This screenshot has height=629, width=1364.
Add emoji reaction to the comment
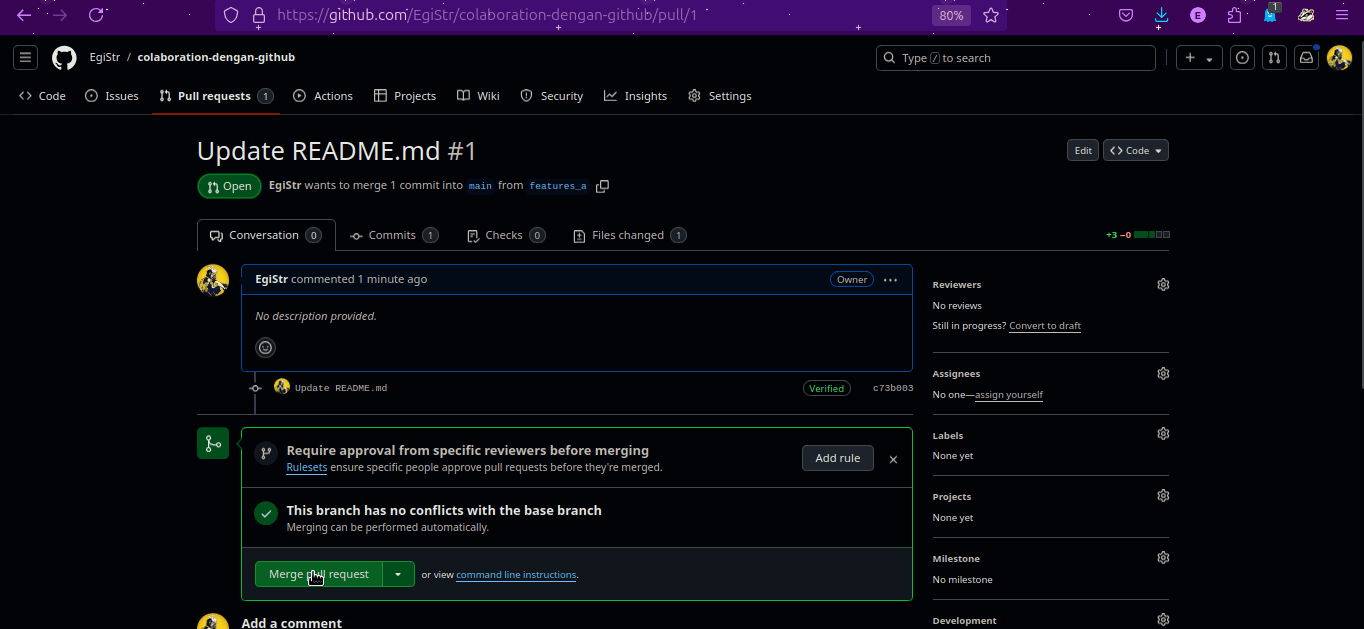click(265, 348)
